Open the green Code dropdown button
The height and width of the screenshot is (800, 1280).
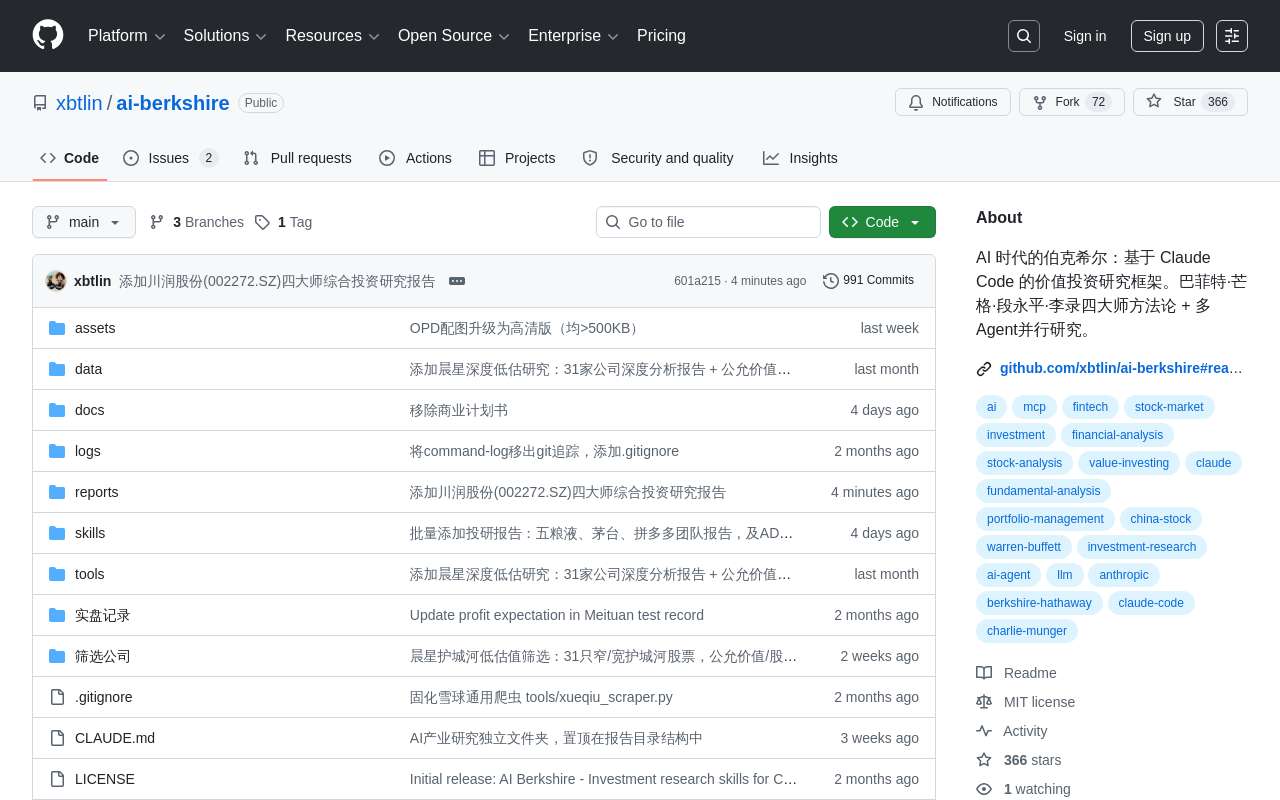[x=882, y=222]
